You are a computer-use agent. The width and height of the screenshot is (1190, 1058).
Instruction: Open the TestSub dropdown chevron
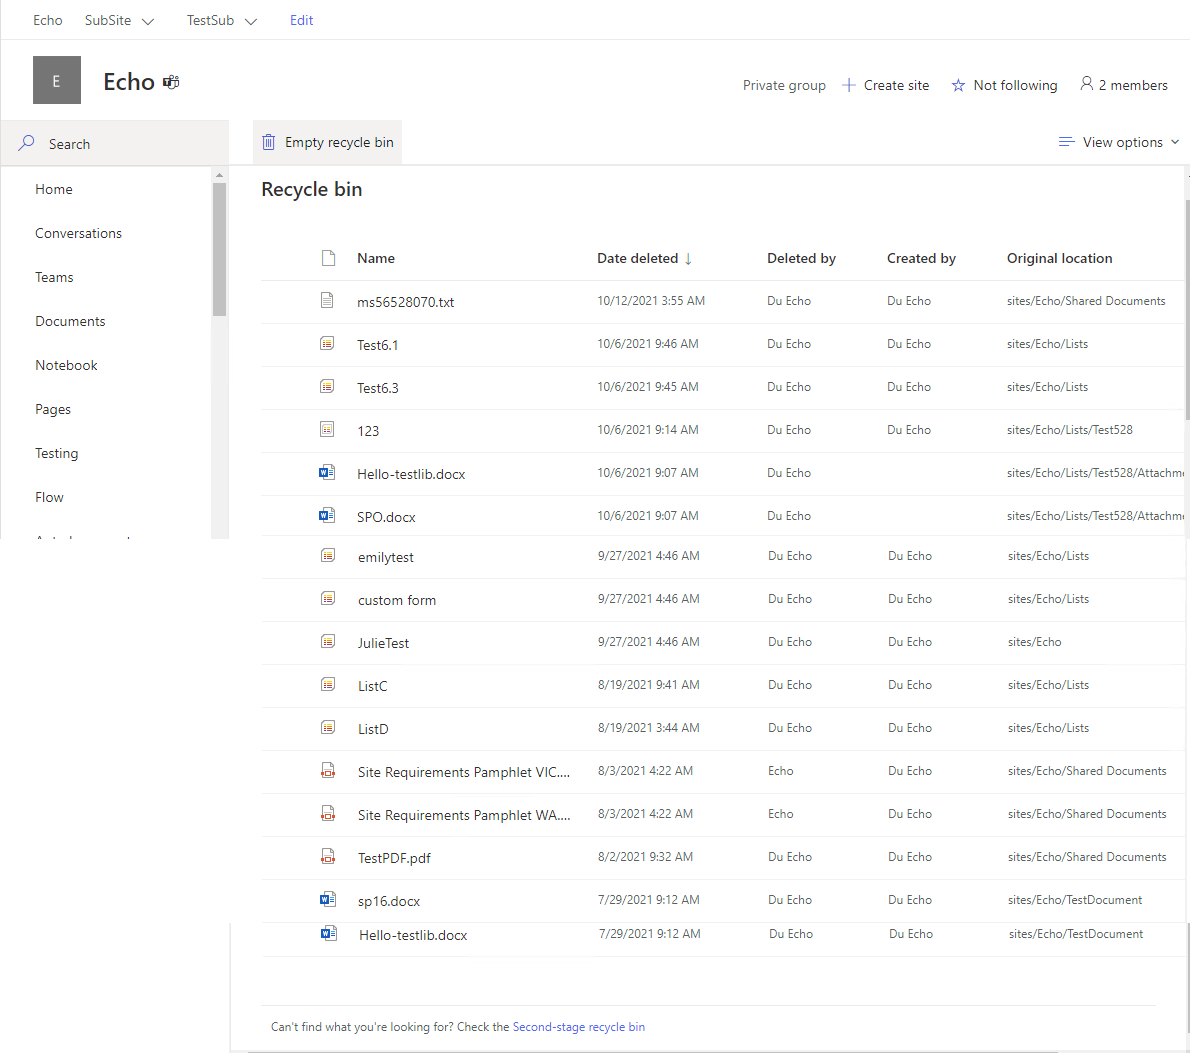250,20
